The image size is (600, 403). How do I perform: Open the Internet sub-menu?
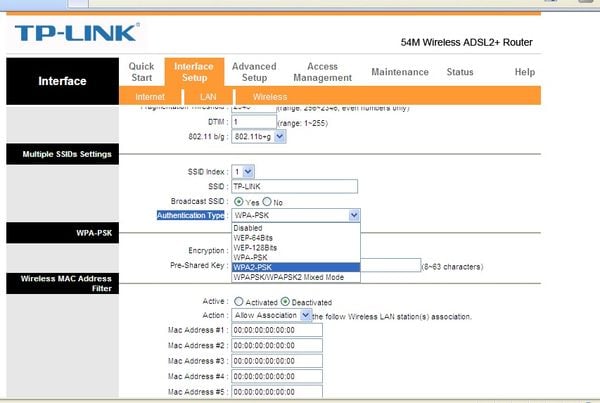click(x=150, y=97)
